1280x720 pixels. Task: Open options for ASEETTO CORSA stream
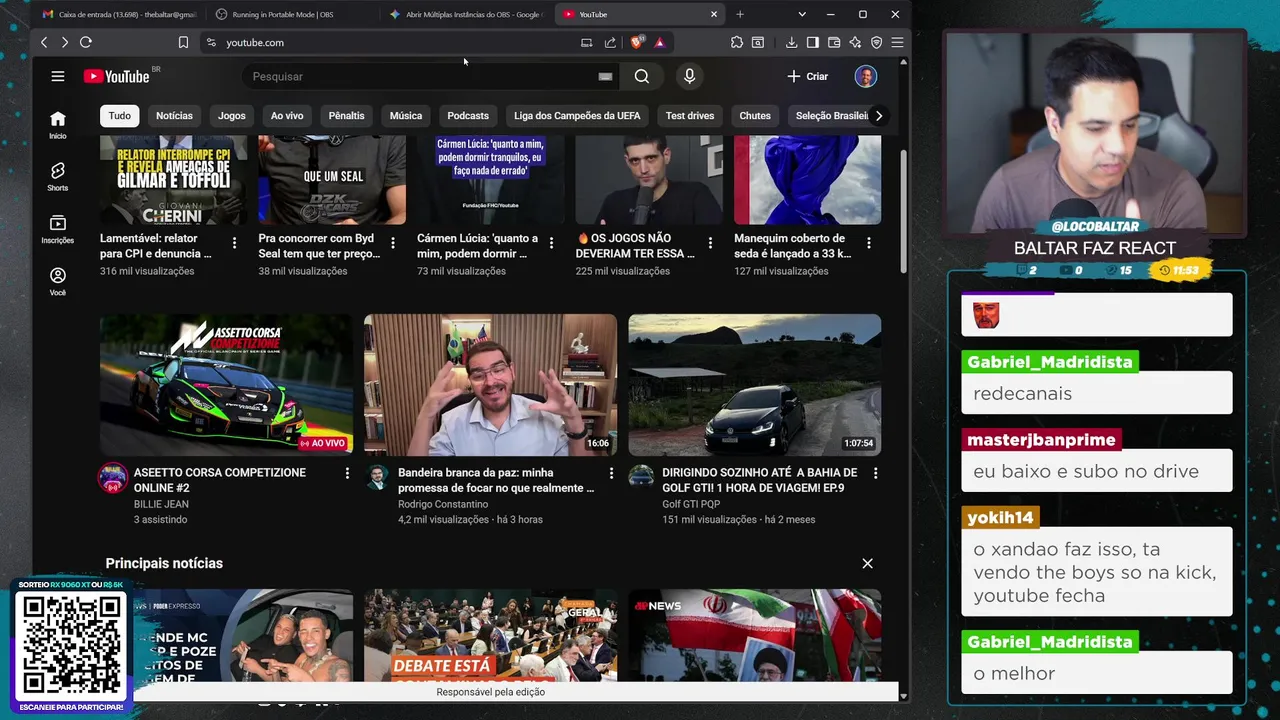point(347,473)
